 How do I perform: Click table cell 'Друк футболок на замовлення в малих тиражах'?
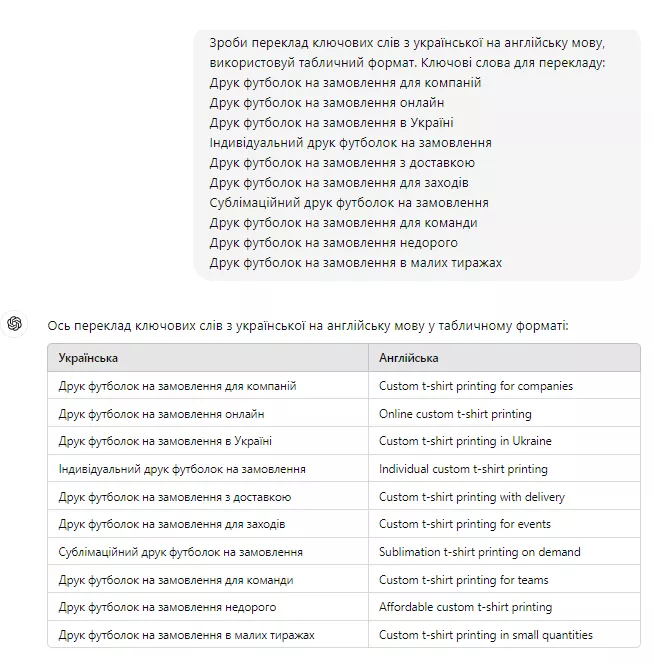pyautogui.click(x=186, y=635)
